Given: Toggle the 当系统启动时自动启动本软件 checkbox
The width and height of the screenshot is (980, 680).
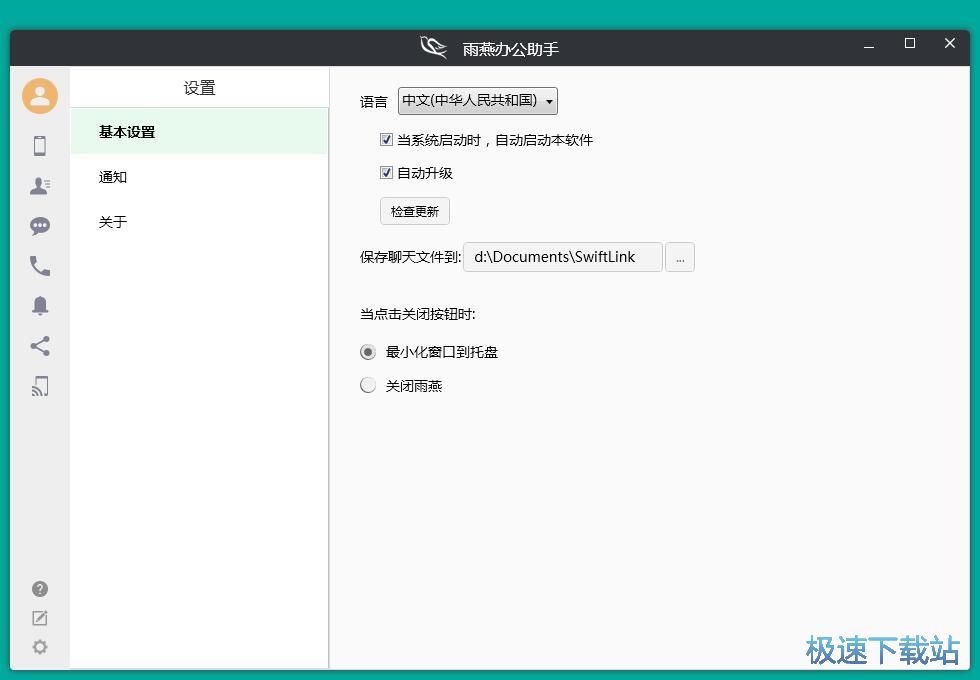Looking at the screenshot, I should click(x=386, y=140).
